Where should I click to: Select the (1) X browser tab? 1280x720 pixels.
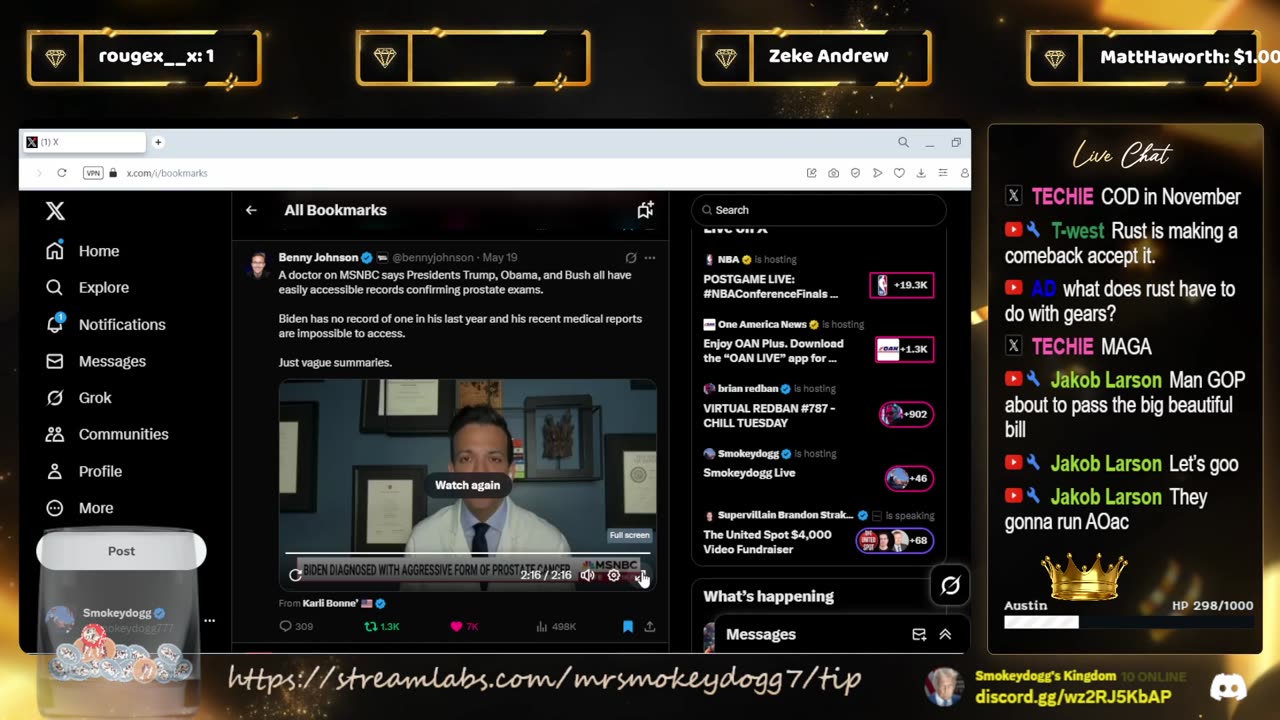pyautogui.click(x=84, y=142)
